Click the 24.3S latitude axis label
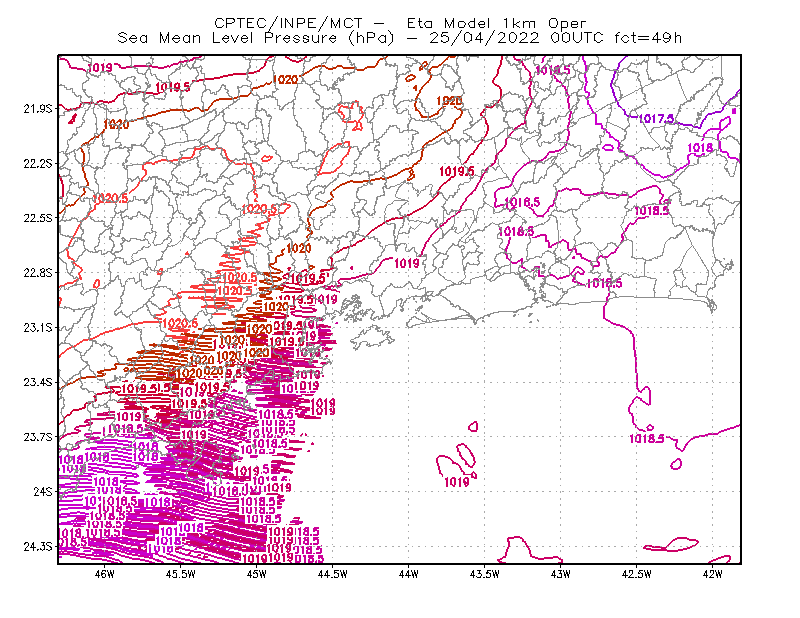The height and width of the screenshot is (618, 800). 38,546
